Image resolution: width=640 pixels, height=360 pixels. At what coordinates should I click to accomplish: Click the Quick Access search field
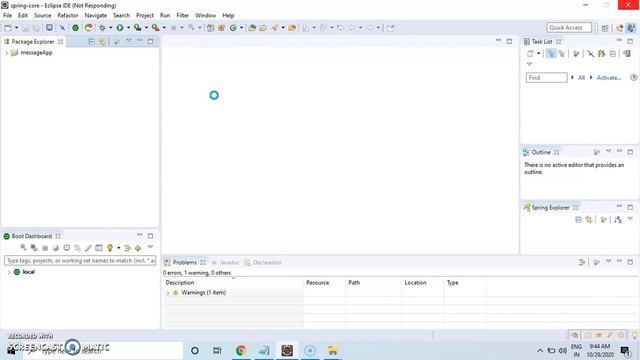[x=569, y=27]
